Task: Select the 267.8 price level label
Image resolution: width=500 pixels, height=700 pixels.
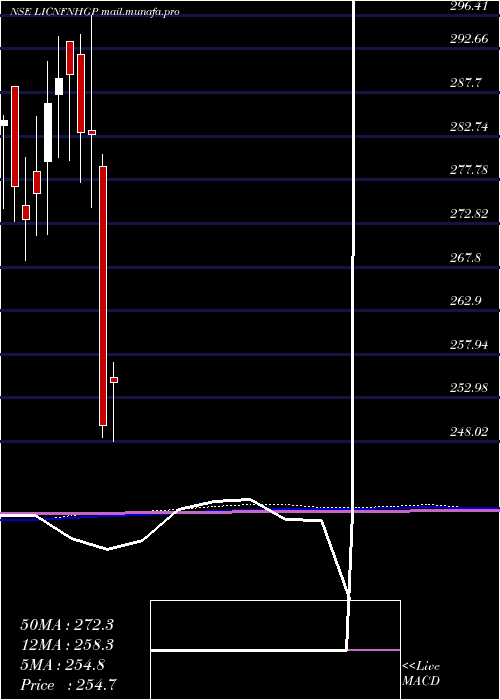Action: pyautogui.click(x=466, y=258)
